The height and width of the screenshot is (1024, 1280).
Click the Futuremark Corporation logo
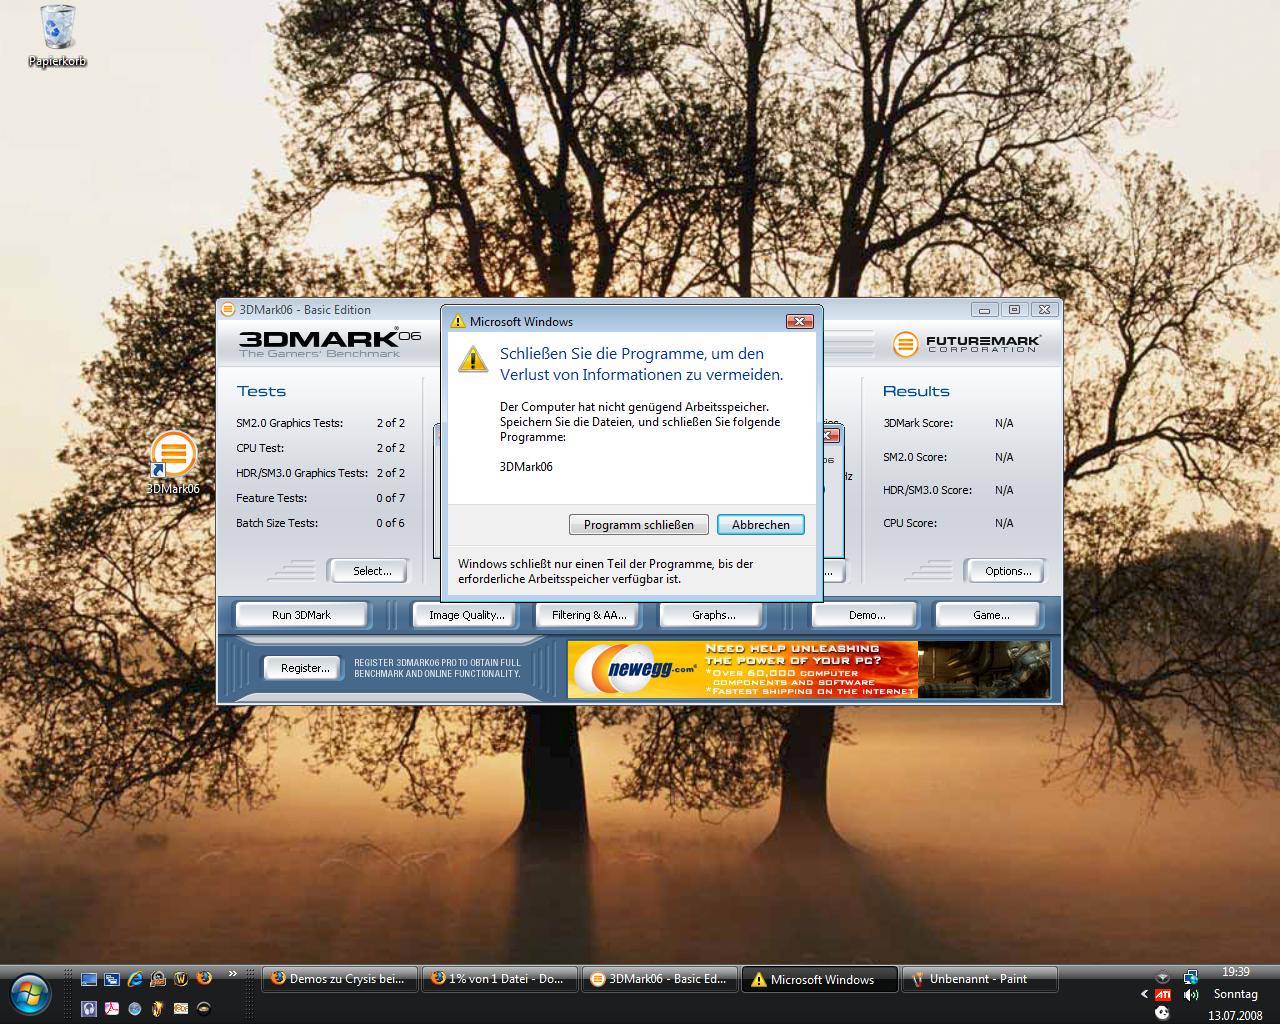click(967, 344)
